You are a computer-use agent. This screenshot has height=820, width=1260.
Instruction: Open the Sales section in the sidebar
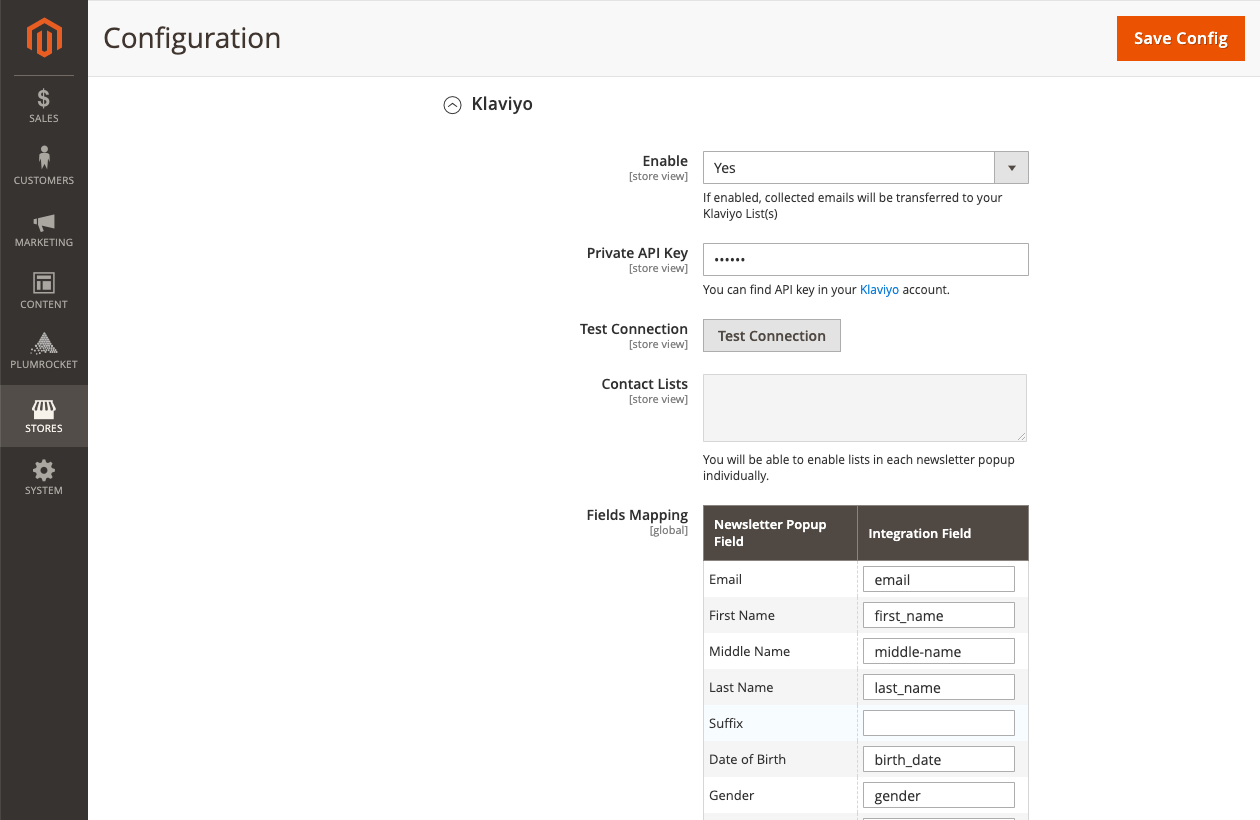[43, 105]
